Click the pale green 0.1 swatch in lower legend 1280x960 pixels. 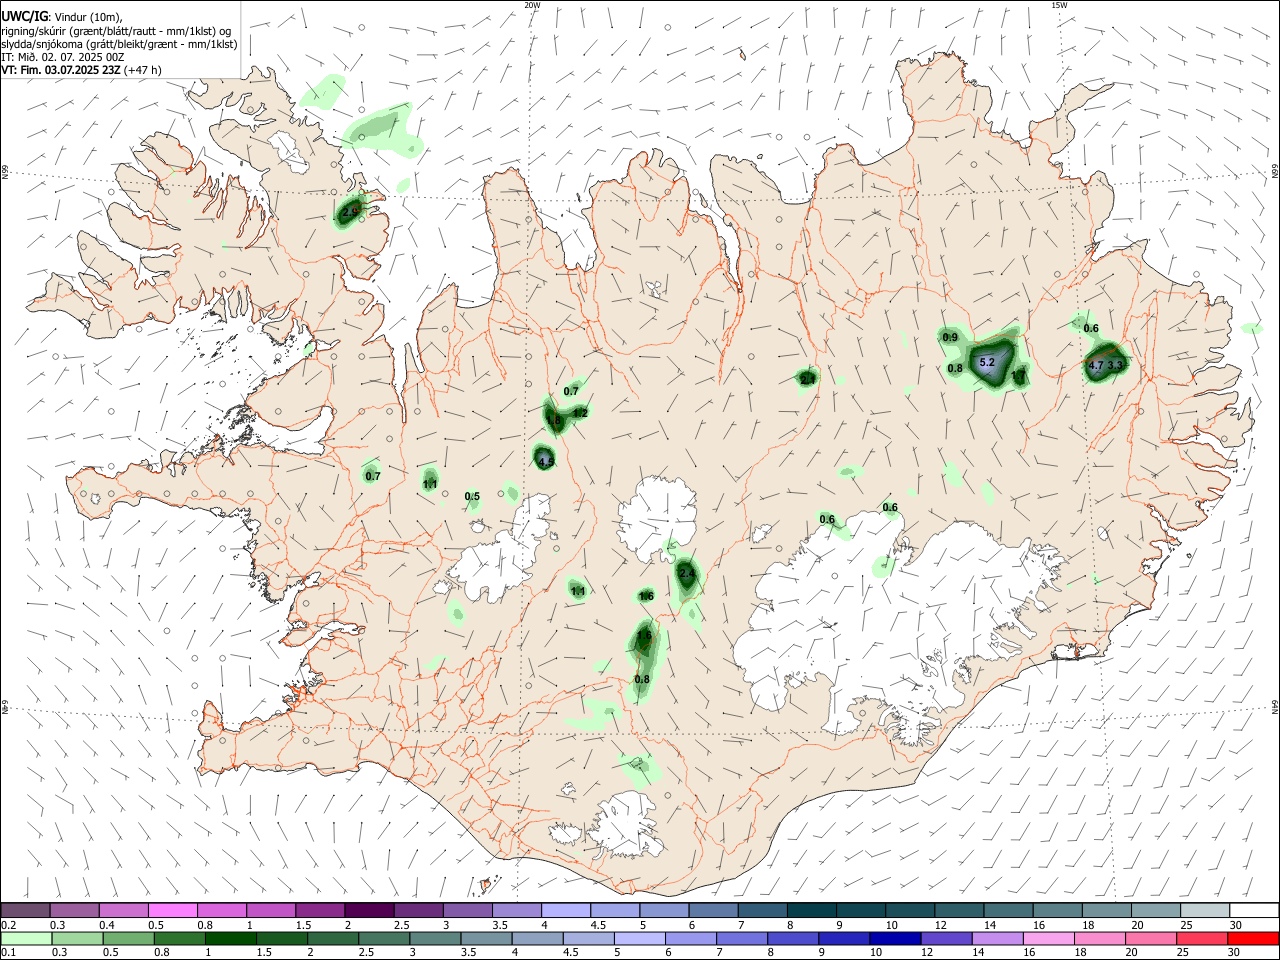(x=26, y=938)
